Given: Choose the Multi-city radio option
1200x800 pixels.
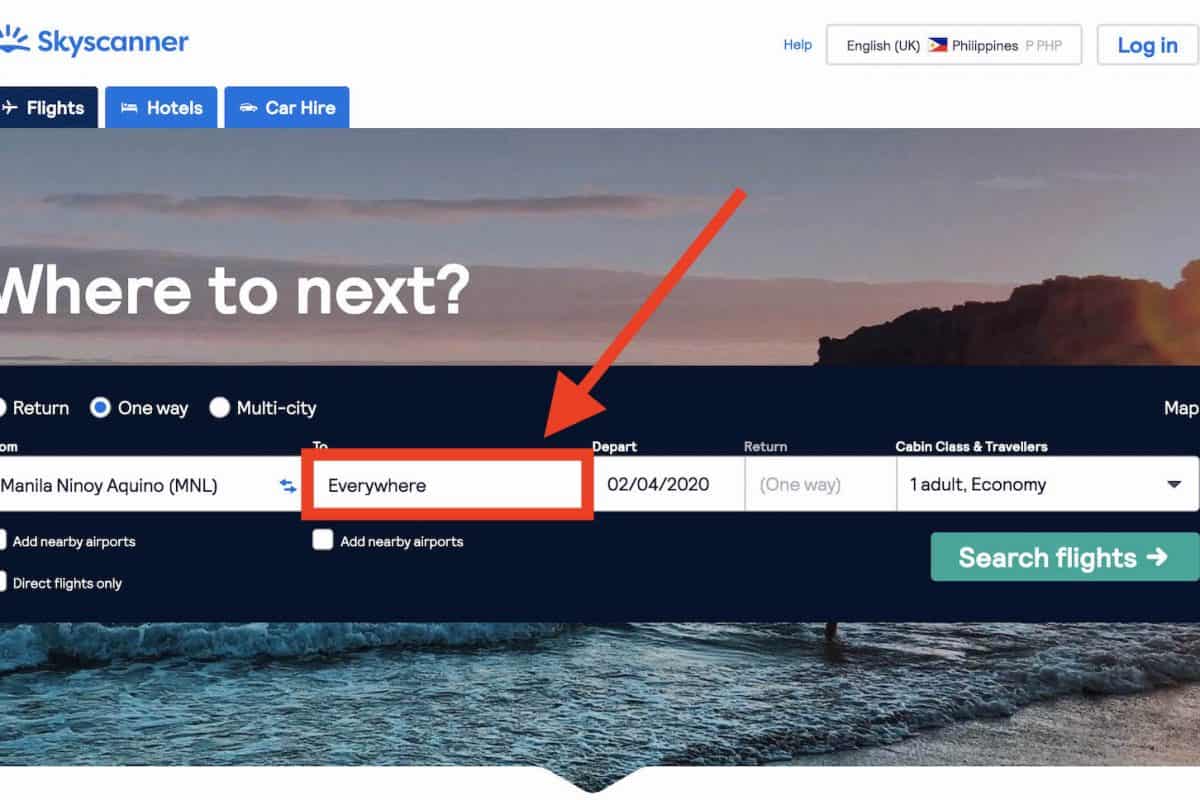Looking at the screenshot, I should 220,408.
